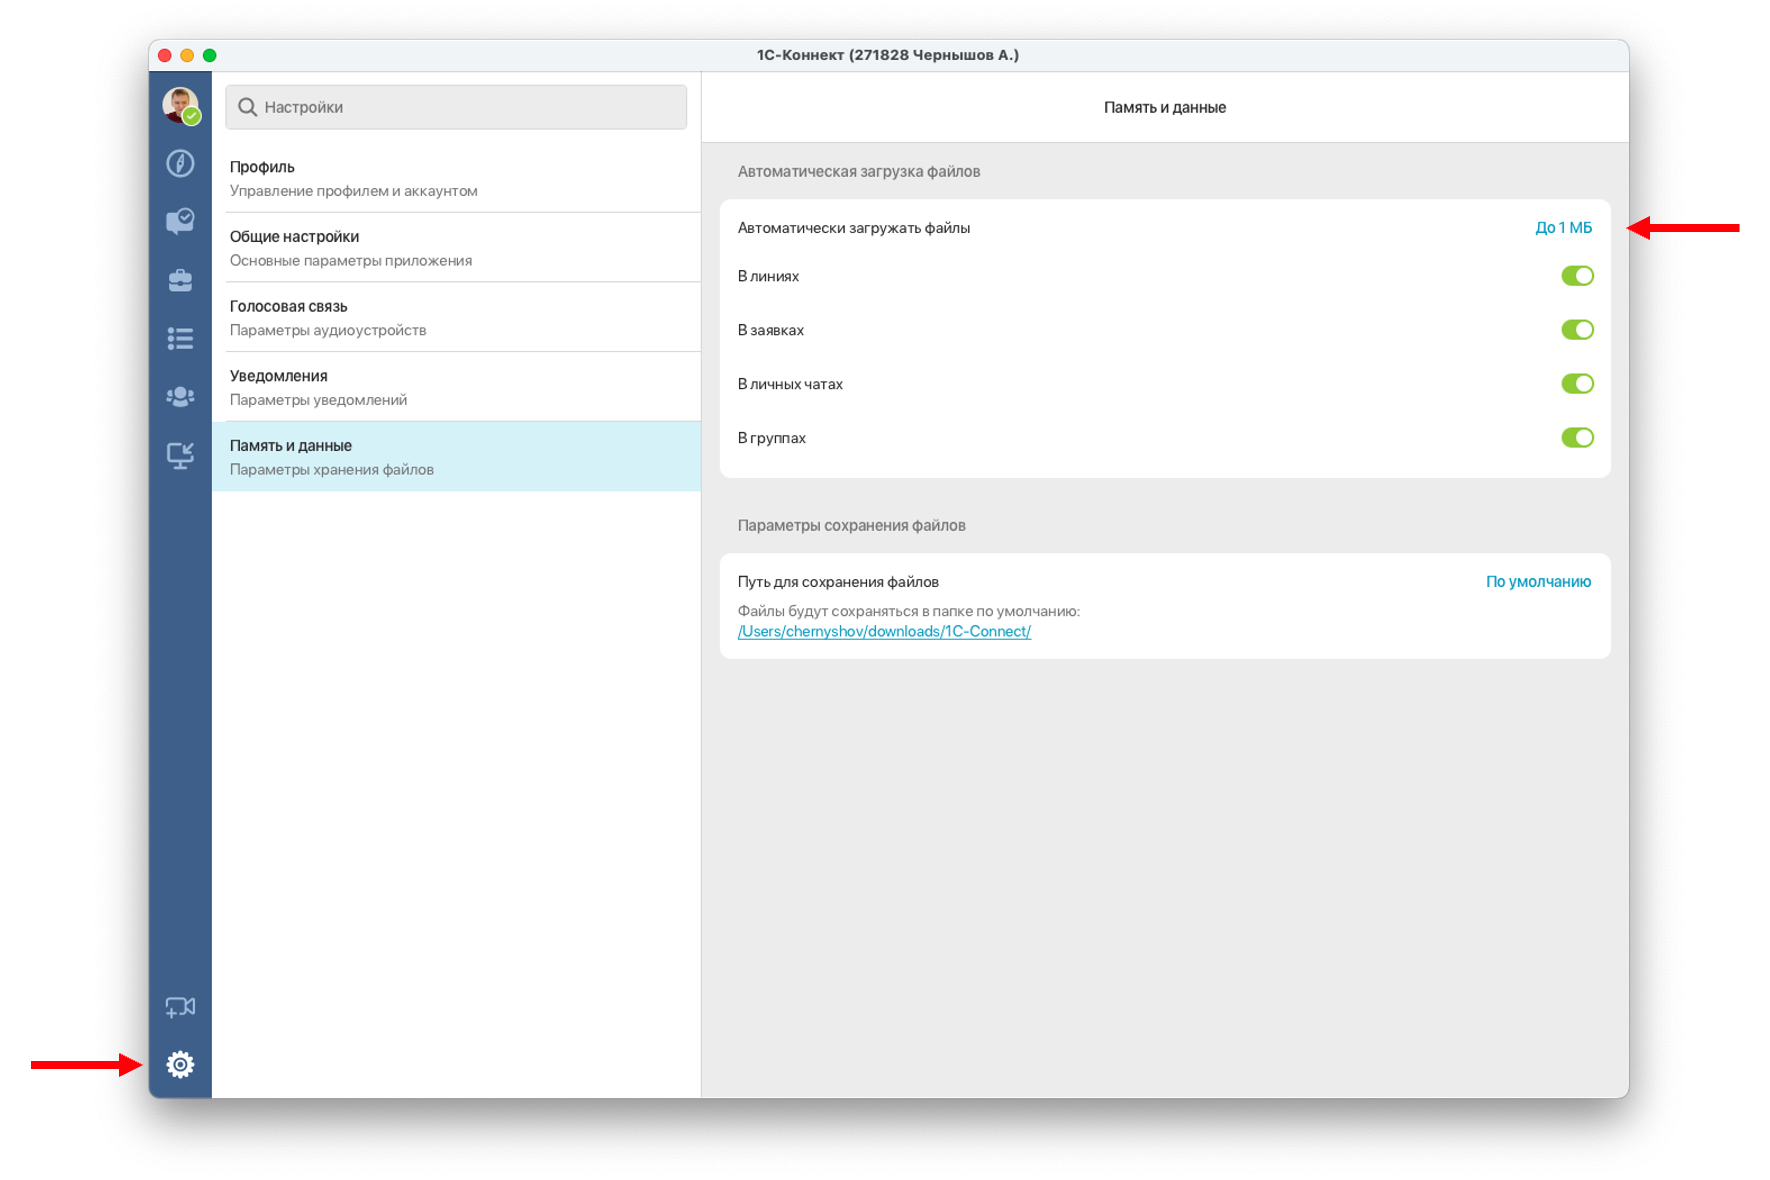The image size is (1770, 1180).
Task: Open the chats icon with checkmark
Action: 180,221
